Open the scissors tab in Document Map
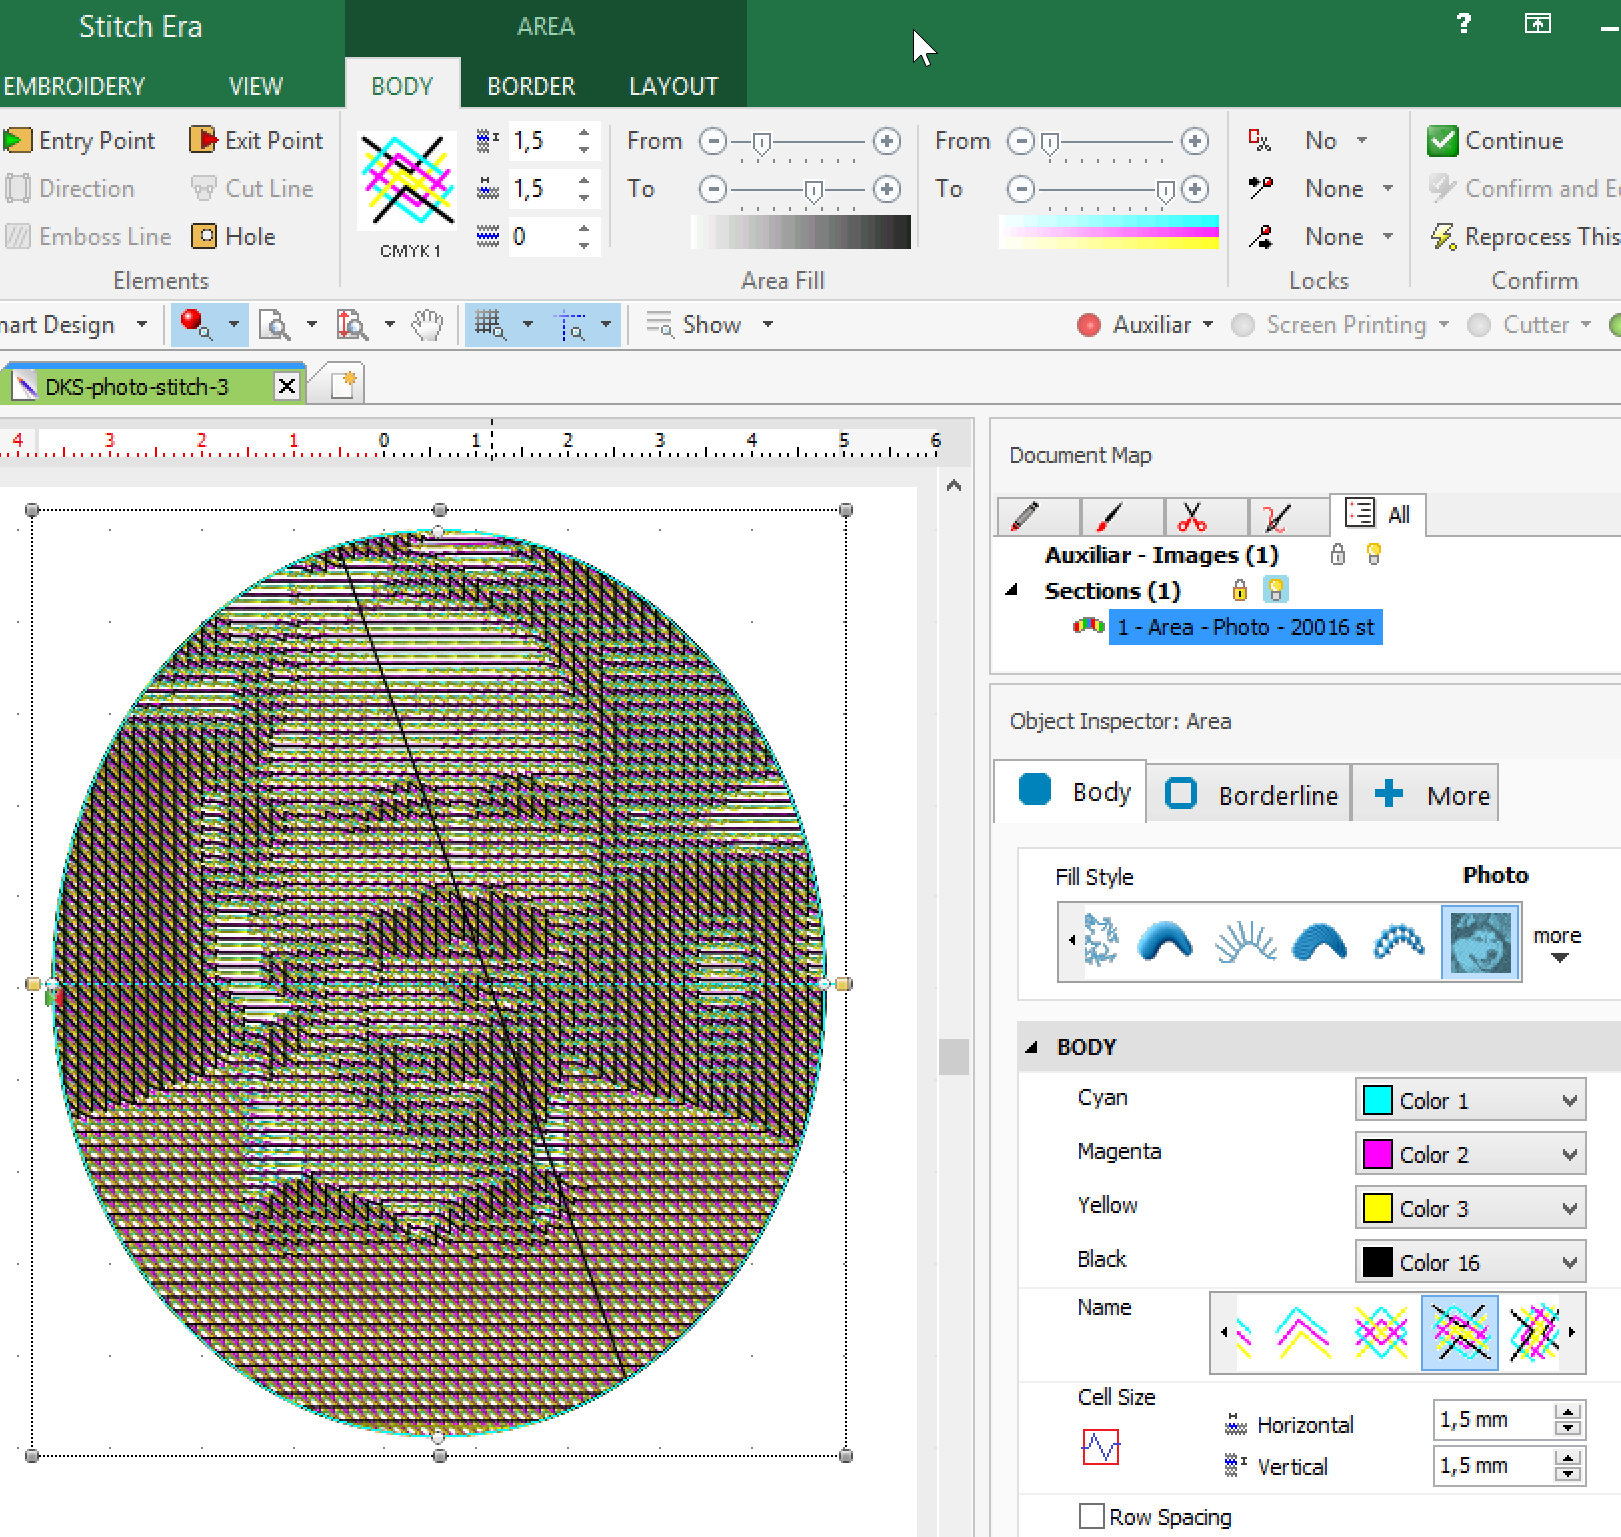 [1191, 516]
